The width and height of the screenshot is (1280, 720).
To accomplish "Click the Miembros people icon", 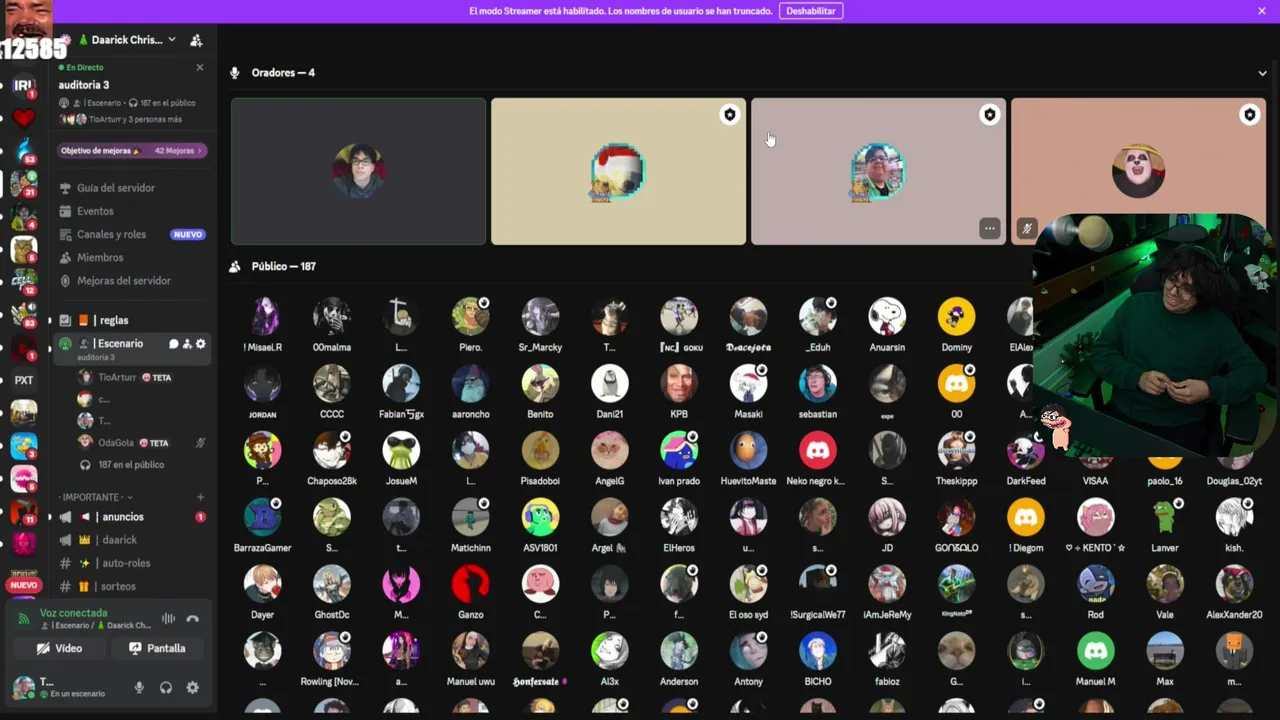I will click(65, 258).
